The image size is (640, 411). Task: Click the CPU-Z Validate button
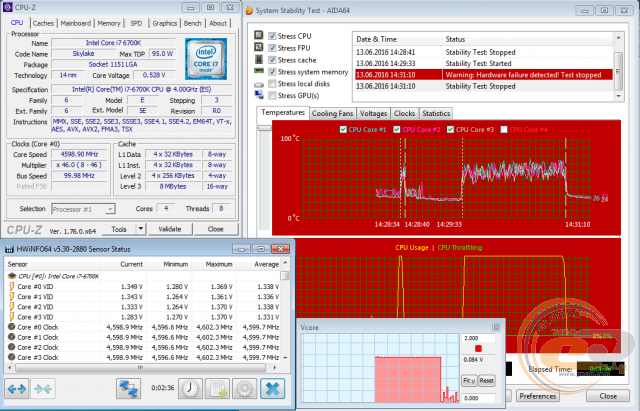(x=170, y=229)
